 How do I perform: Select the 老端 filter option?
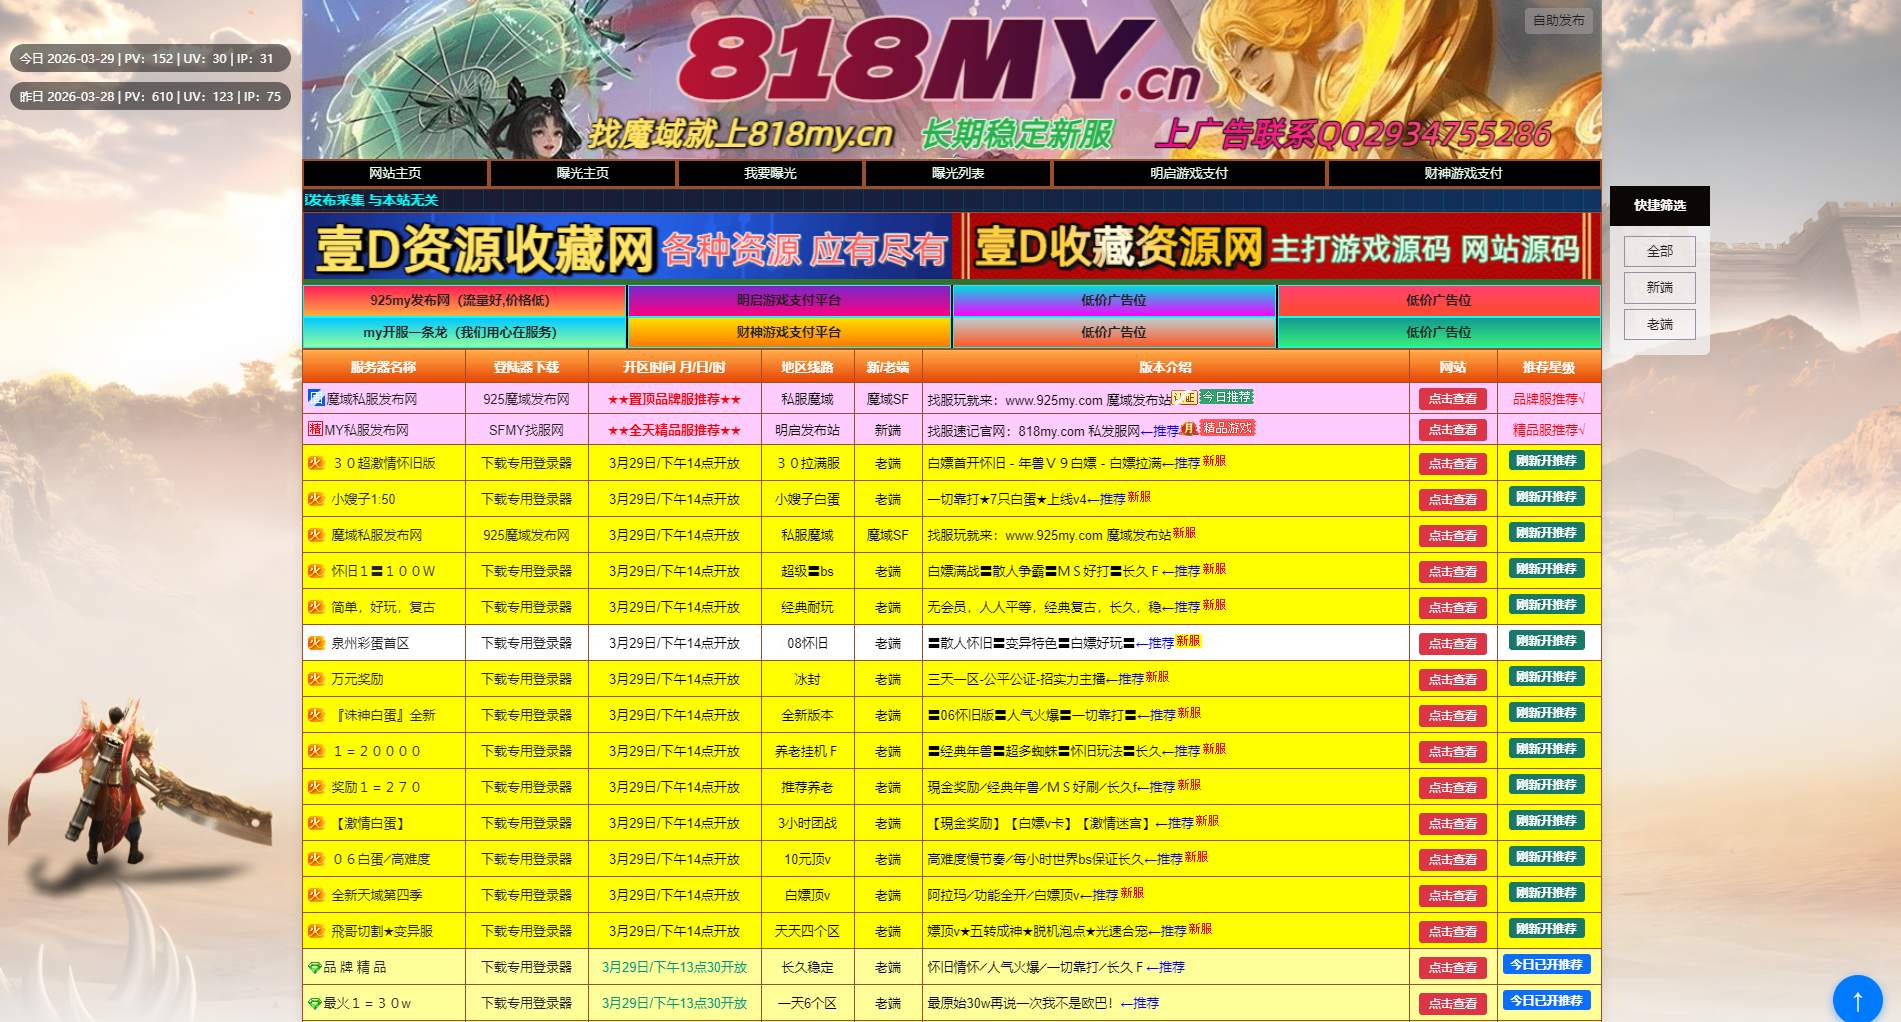coord(1659,324)
